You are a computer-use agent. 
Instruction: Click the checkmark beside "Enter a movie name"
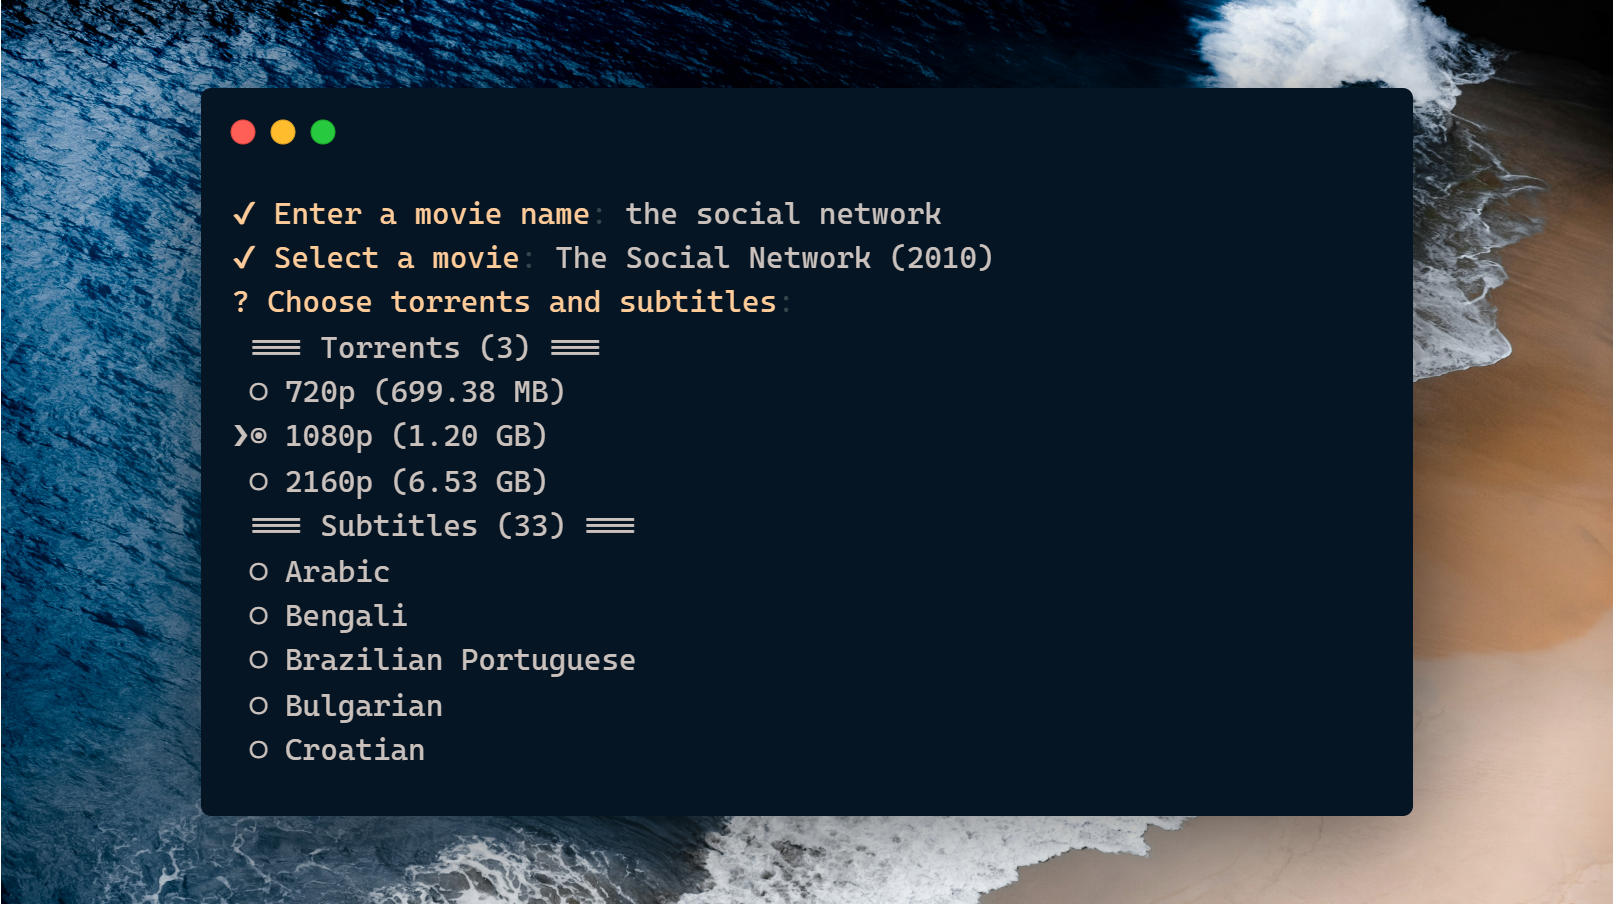click(244, 214)
